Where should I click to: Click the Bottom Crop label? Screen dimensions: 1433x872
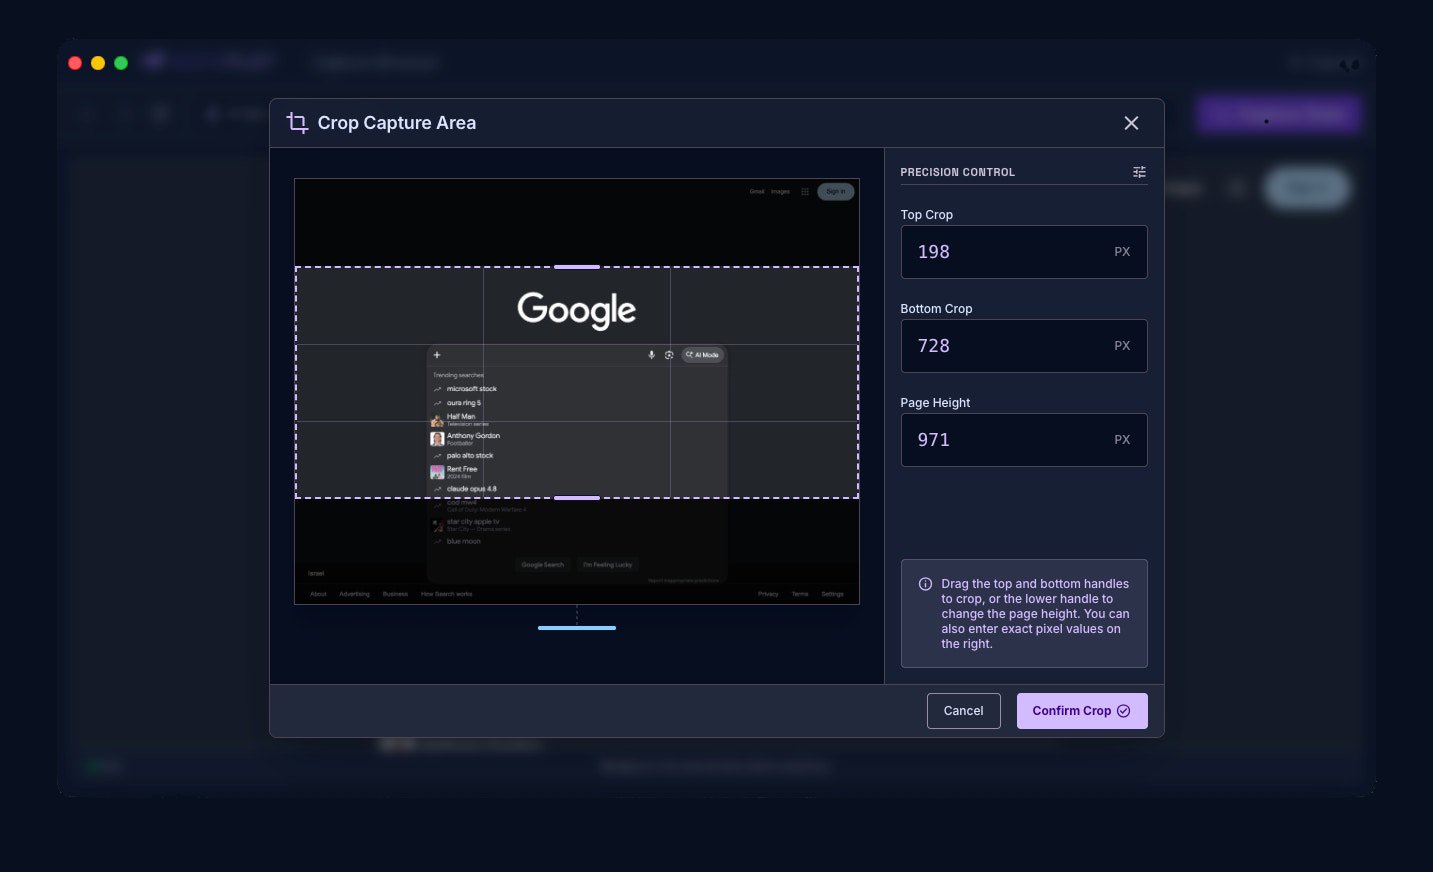[x=936, y=309]
